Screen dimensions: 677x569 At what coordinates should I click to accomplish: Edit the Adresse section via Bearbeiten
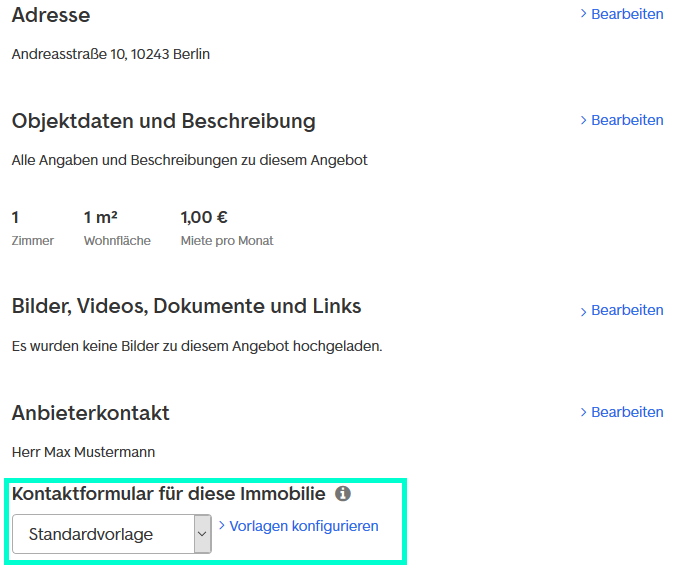[x=627, y=15]
